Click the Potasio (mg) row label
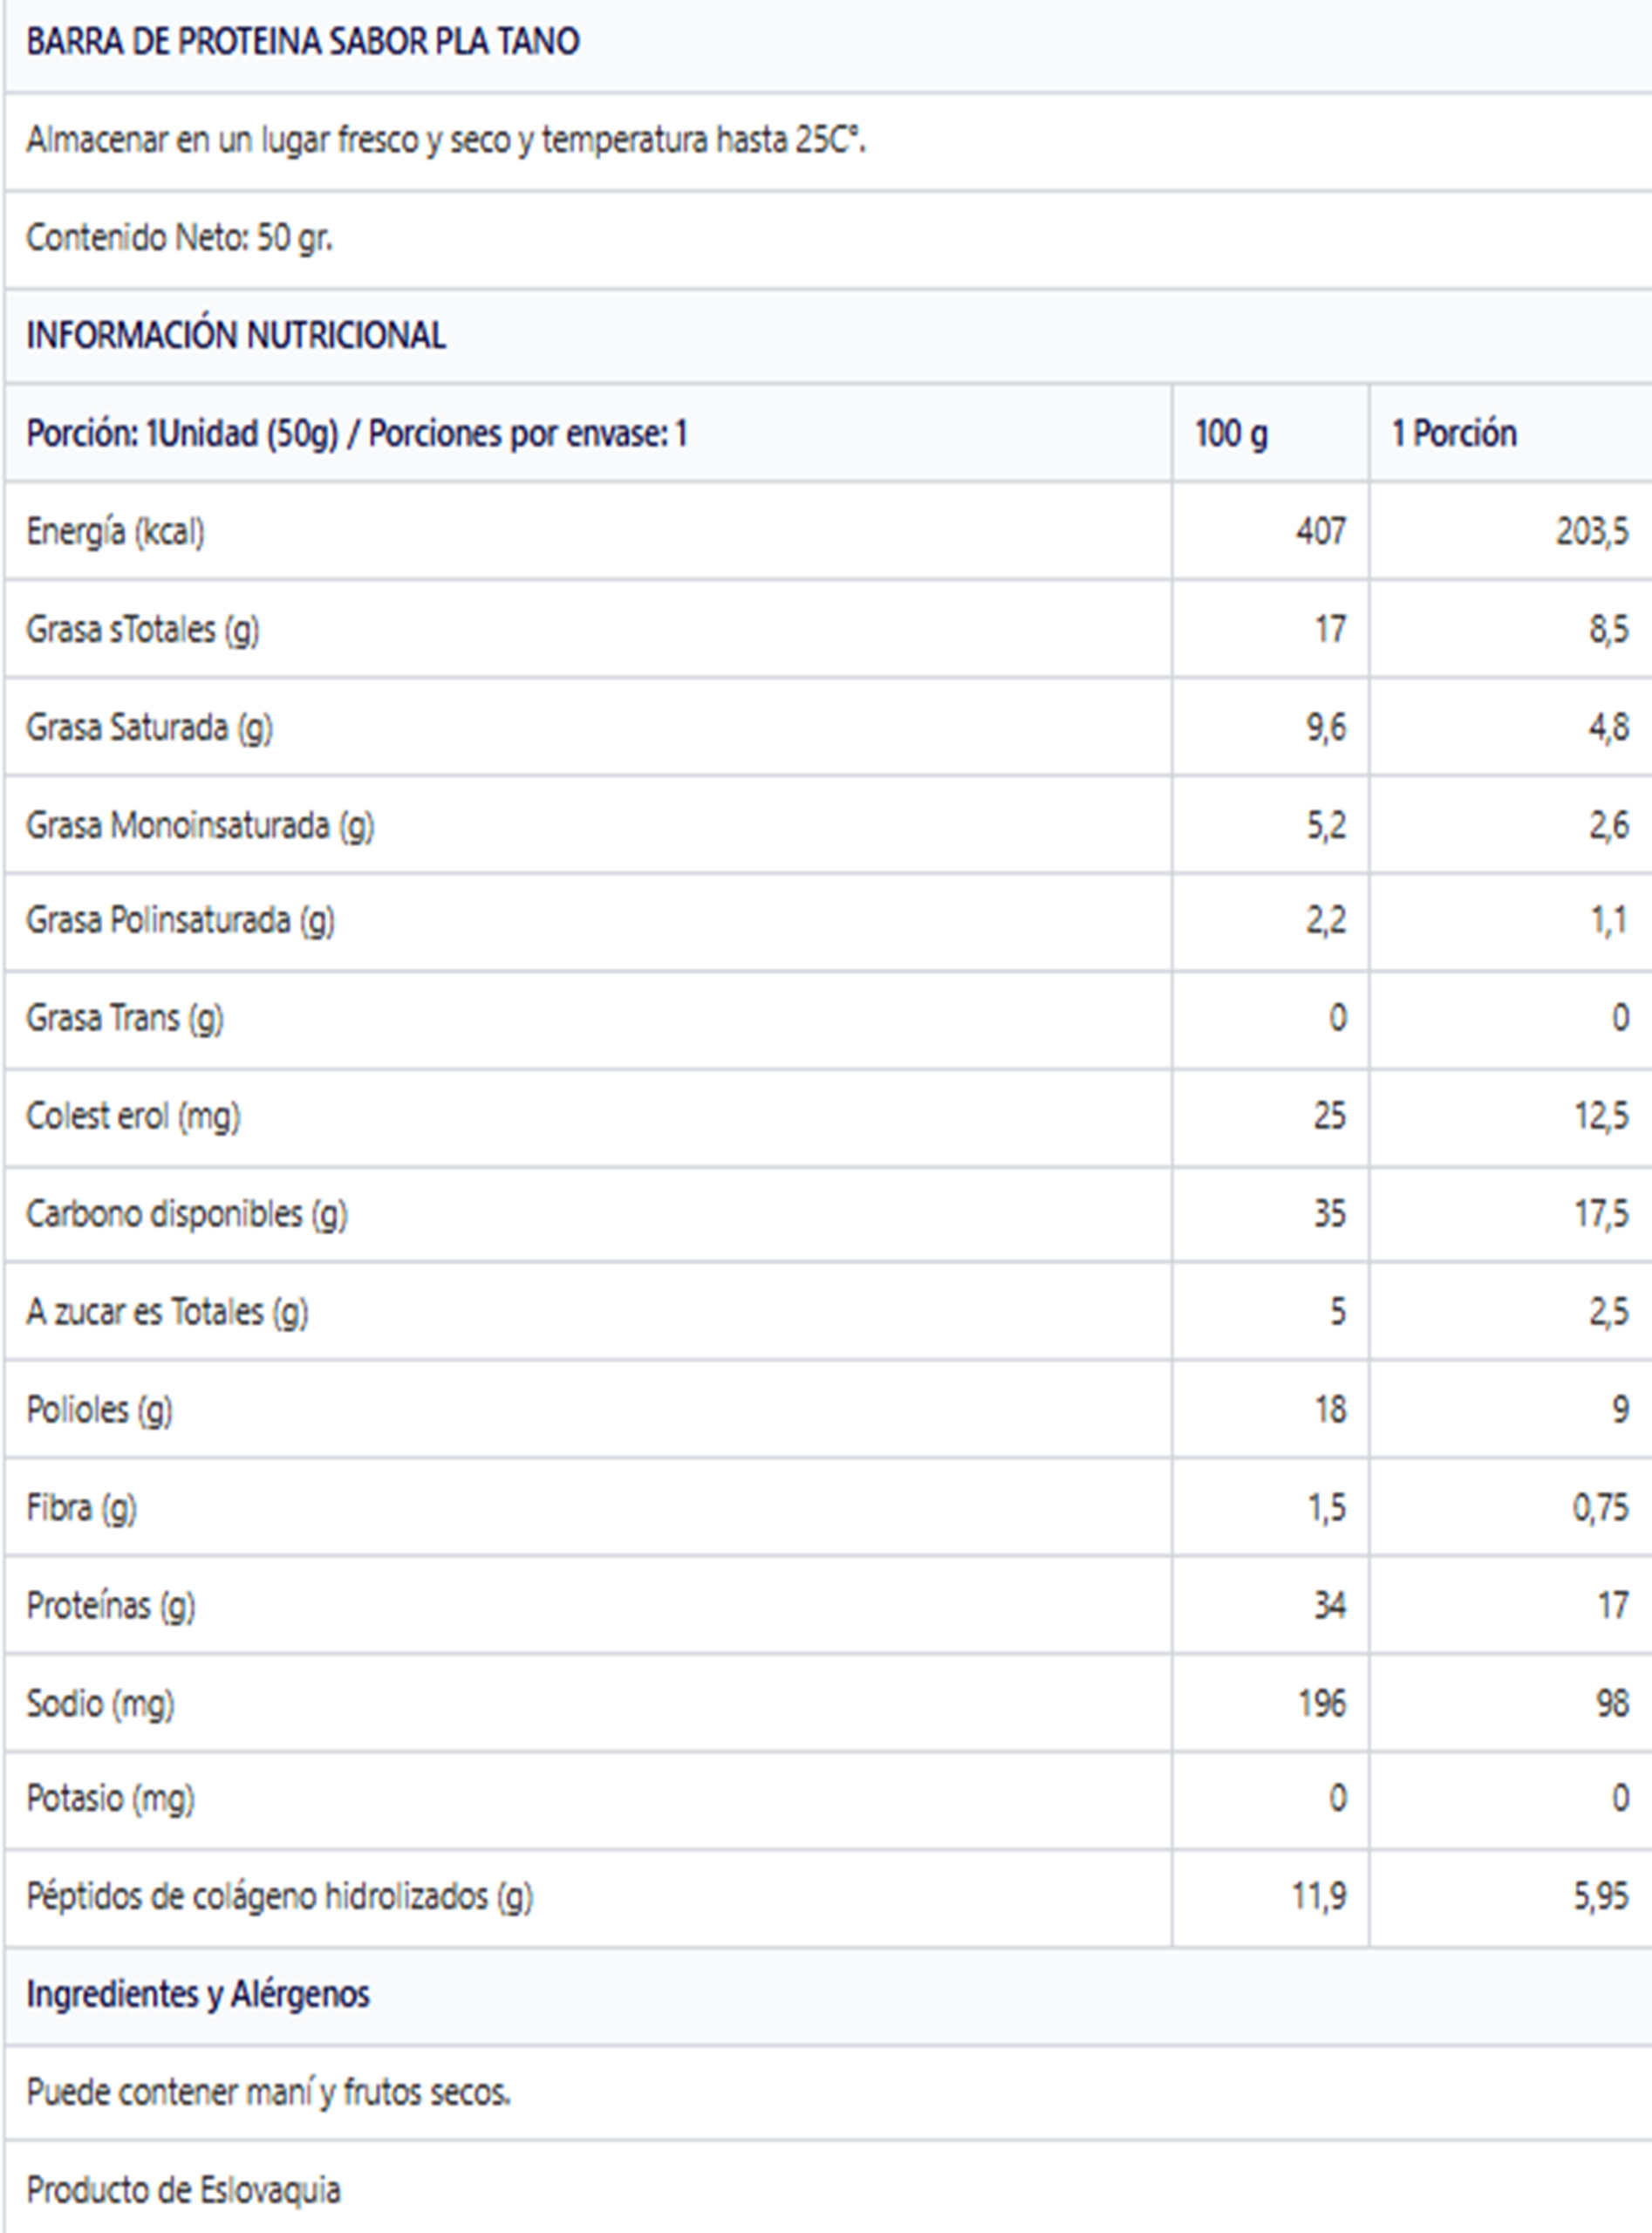This screenshot has width=1652, height=2233. (110, 1799)
